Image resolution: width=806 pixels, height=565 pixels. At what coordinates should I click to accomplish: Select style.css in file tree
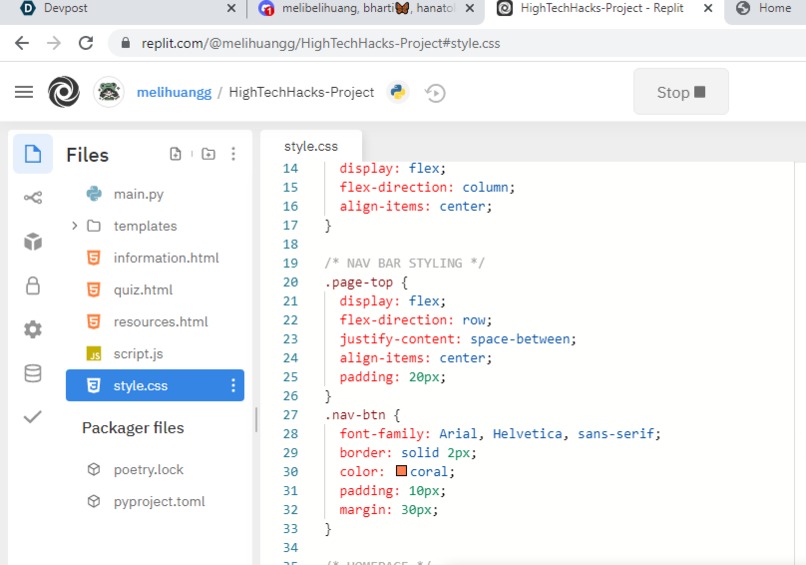tap(155, 386)
